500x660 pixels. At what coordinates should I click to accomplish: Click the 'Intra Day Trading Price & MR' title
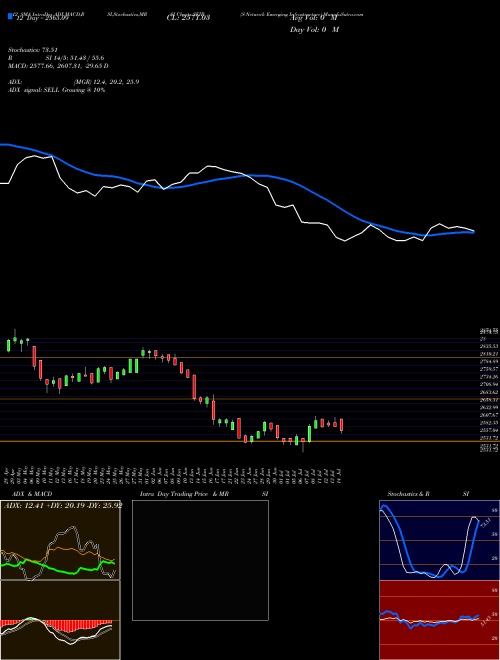185,494
